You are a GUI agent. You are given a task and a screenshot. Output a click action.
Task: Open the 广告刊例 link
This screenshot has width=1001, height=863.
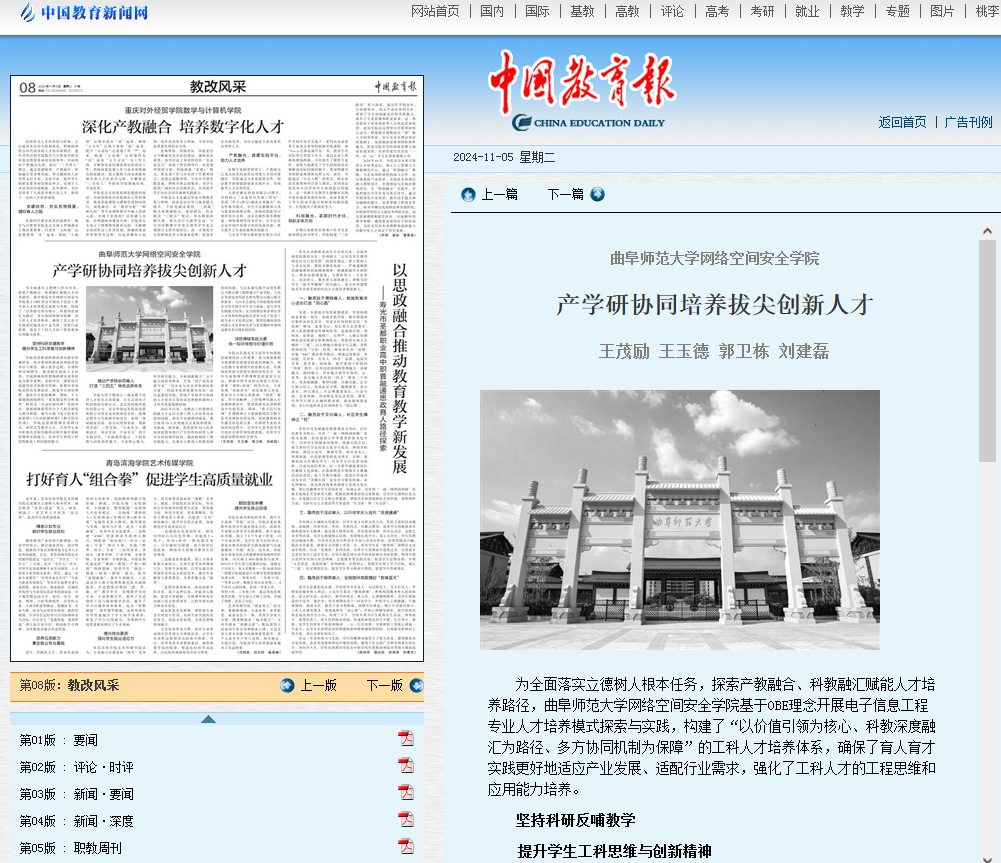point(968,122)
